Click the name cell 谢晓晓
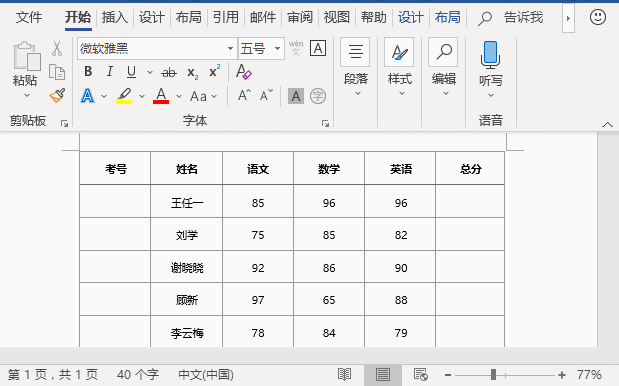Viewport: 619px width, 386px height. pyautogui.click(x=187, y=268)
